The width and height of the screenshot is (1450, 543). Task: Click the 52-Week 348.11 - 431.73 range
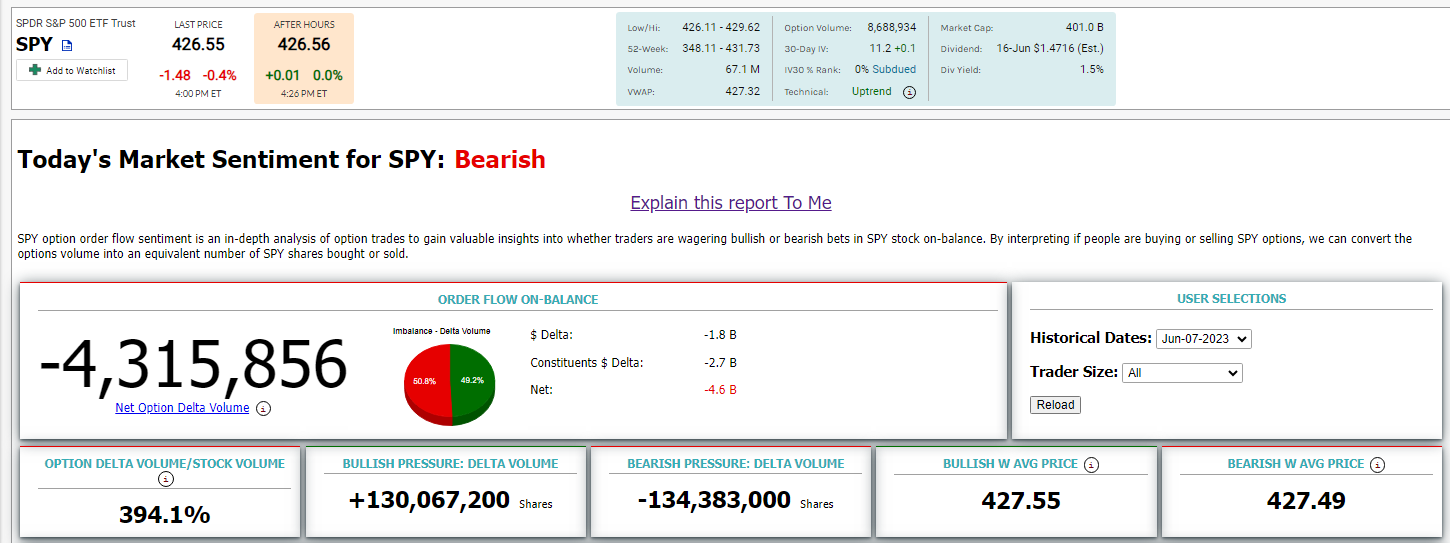pos(720,48)
